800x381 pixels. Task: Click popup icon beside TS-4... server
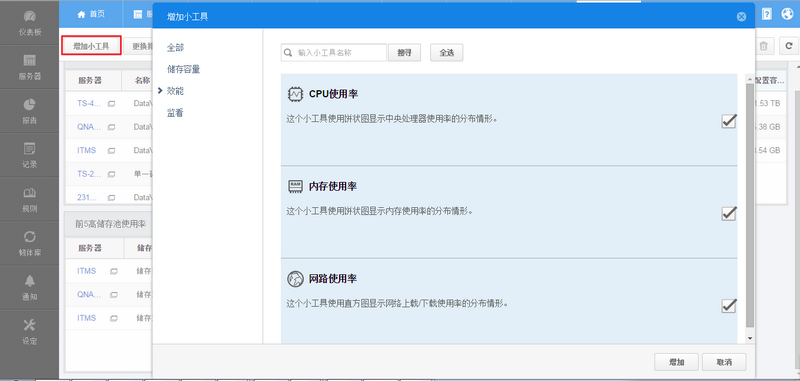(x=111, y=104)
